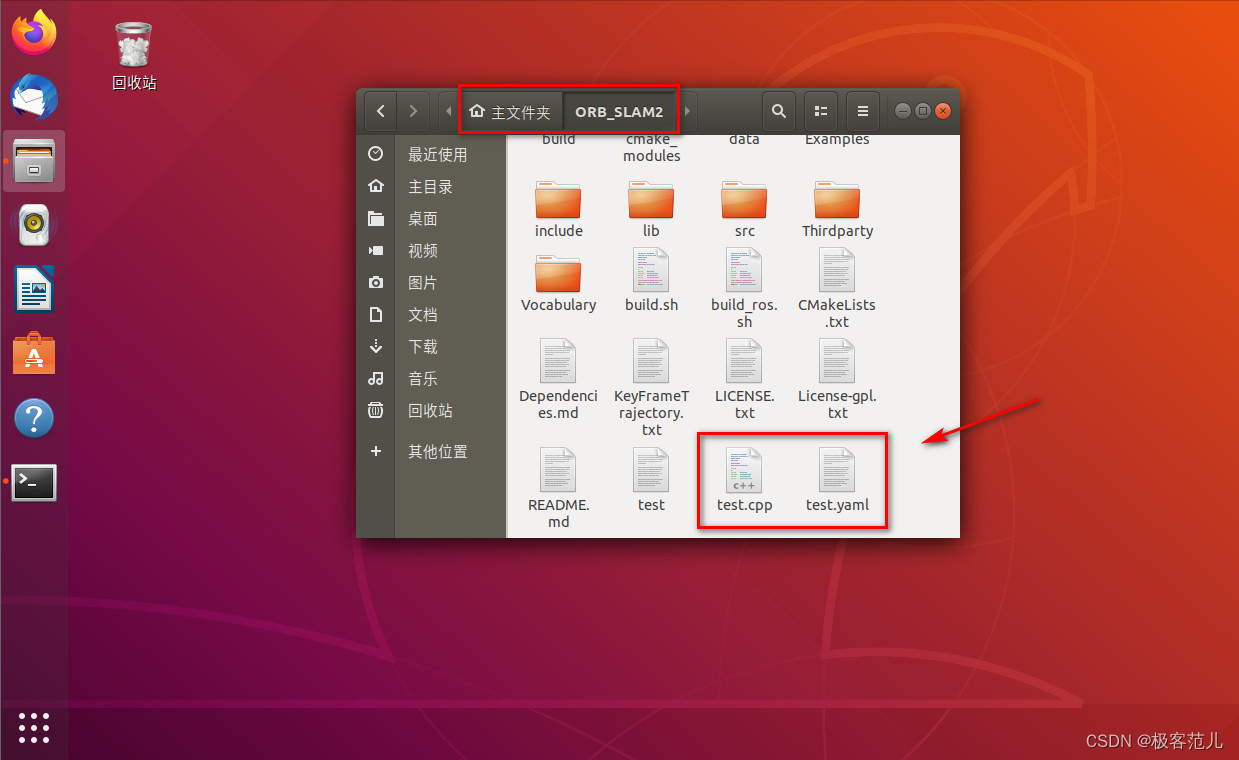This screenshot has height=760, width=1239.
Task: Open Terminal from the dock
Action: [34, 482]
